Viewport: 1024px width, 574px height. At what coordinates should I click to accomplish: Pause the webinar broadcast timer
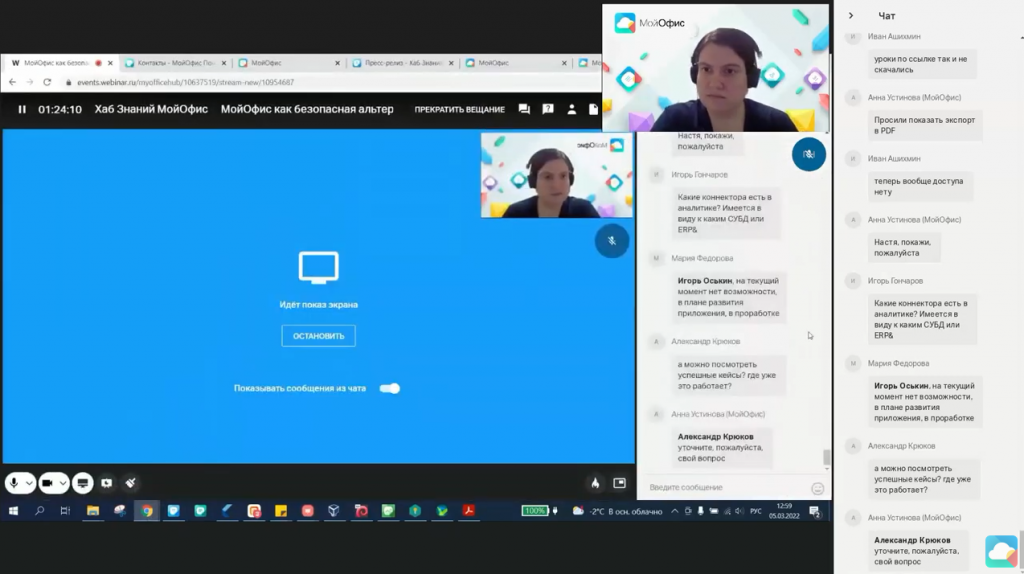tap(22, 110)
